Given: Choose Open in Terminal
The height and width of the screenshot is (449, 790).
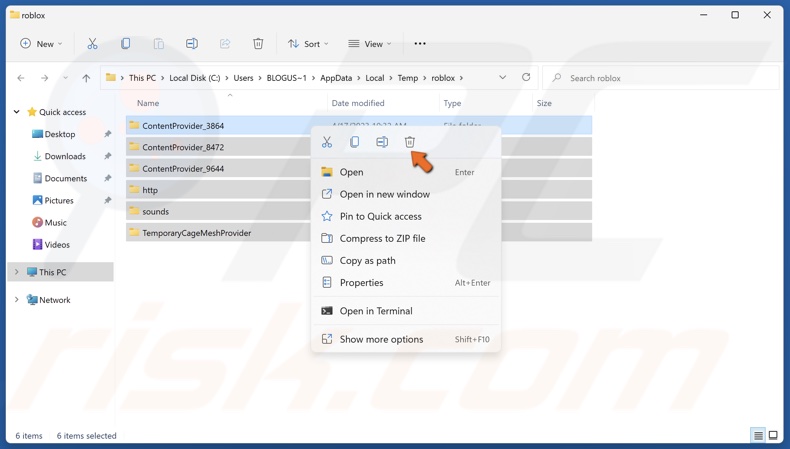Looking at the screenshot, I should (x=406, y=311).
